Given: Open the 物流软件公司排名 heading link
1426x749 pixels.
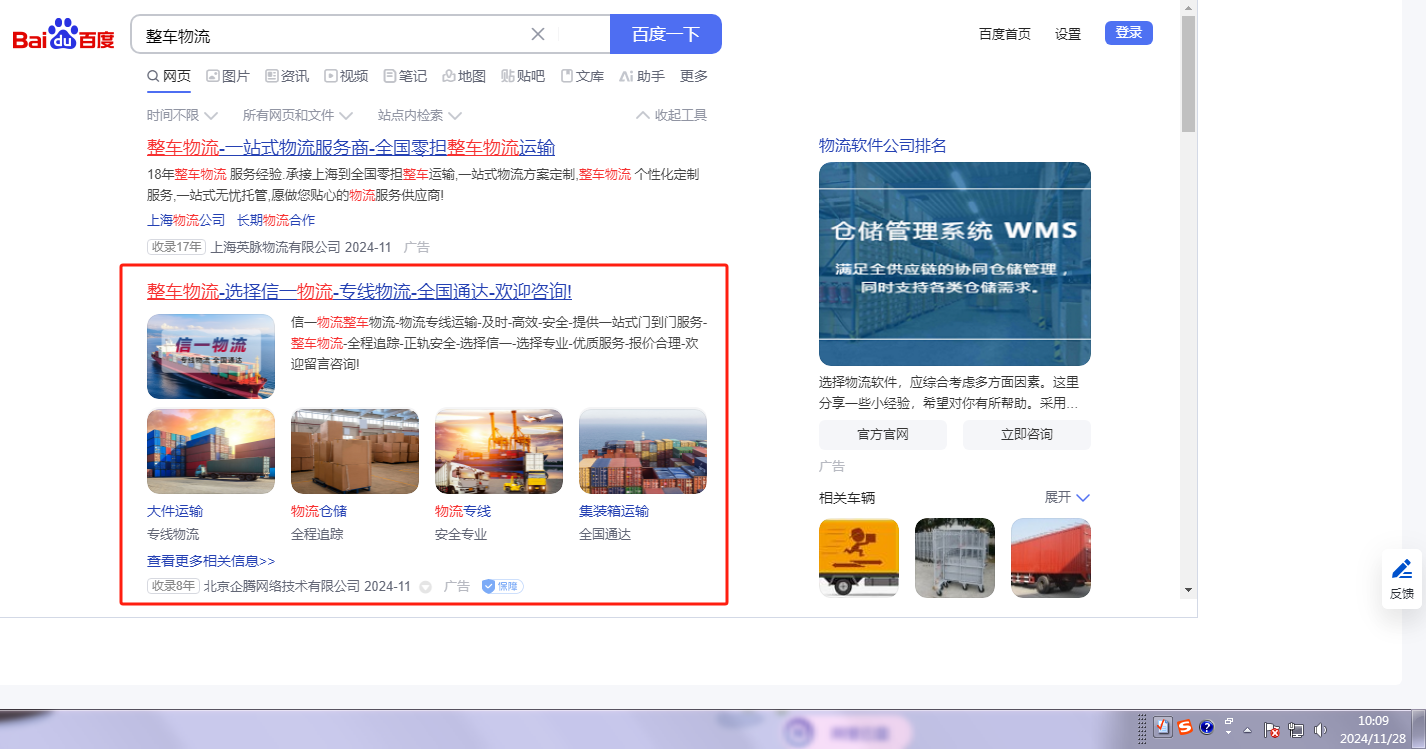Looking at the screenshot, I should coord(883,146).
